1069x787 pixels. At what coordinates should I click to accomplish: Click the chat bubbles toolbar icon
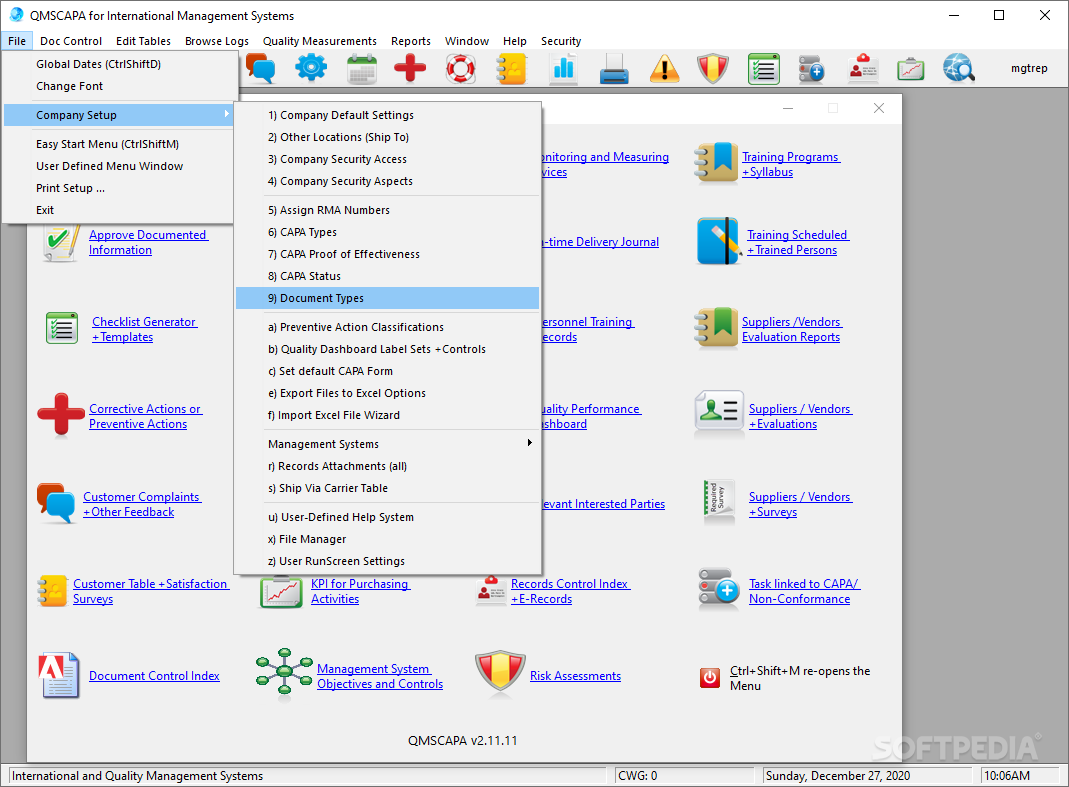point(260,68)
